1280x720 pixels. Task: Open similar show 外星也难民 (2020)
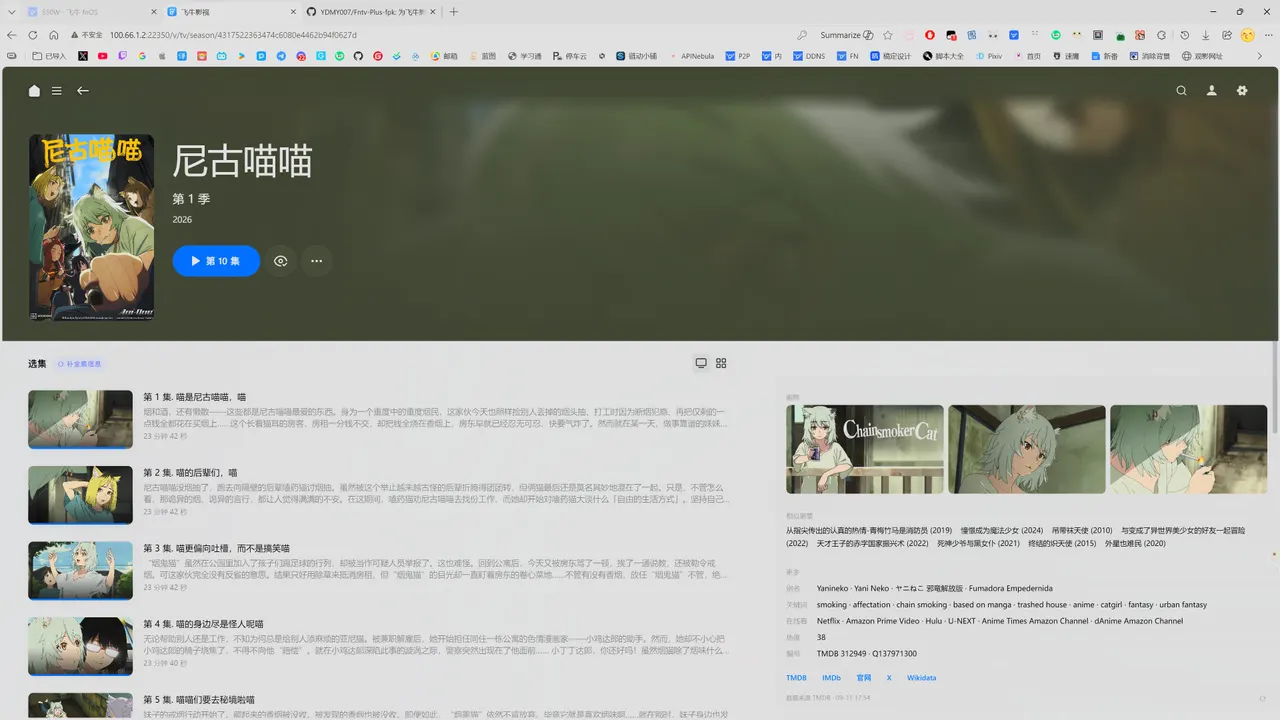[1135, 543]
